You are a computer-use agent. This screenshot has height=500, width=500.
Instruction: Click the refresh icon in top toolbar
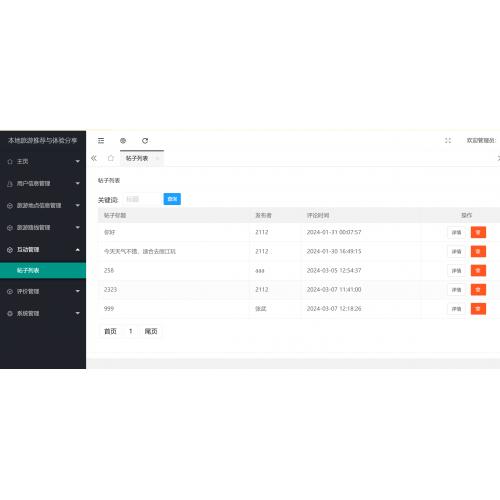point(145,141)
